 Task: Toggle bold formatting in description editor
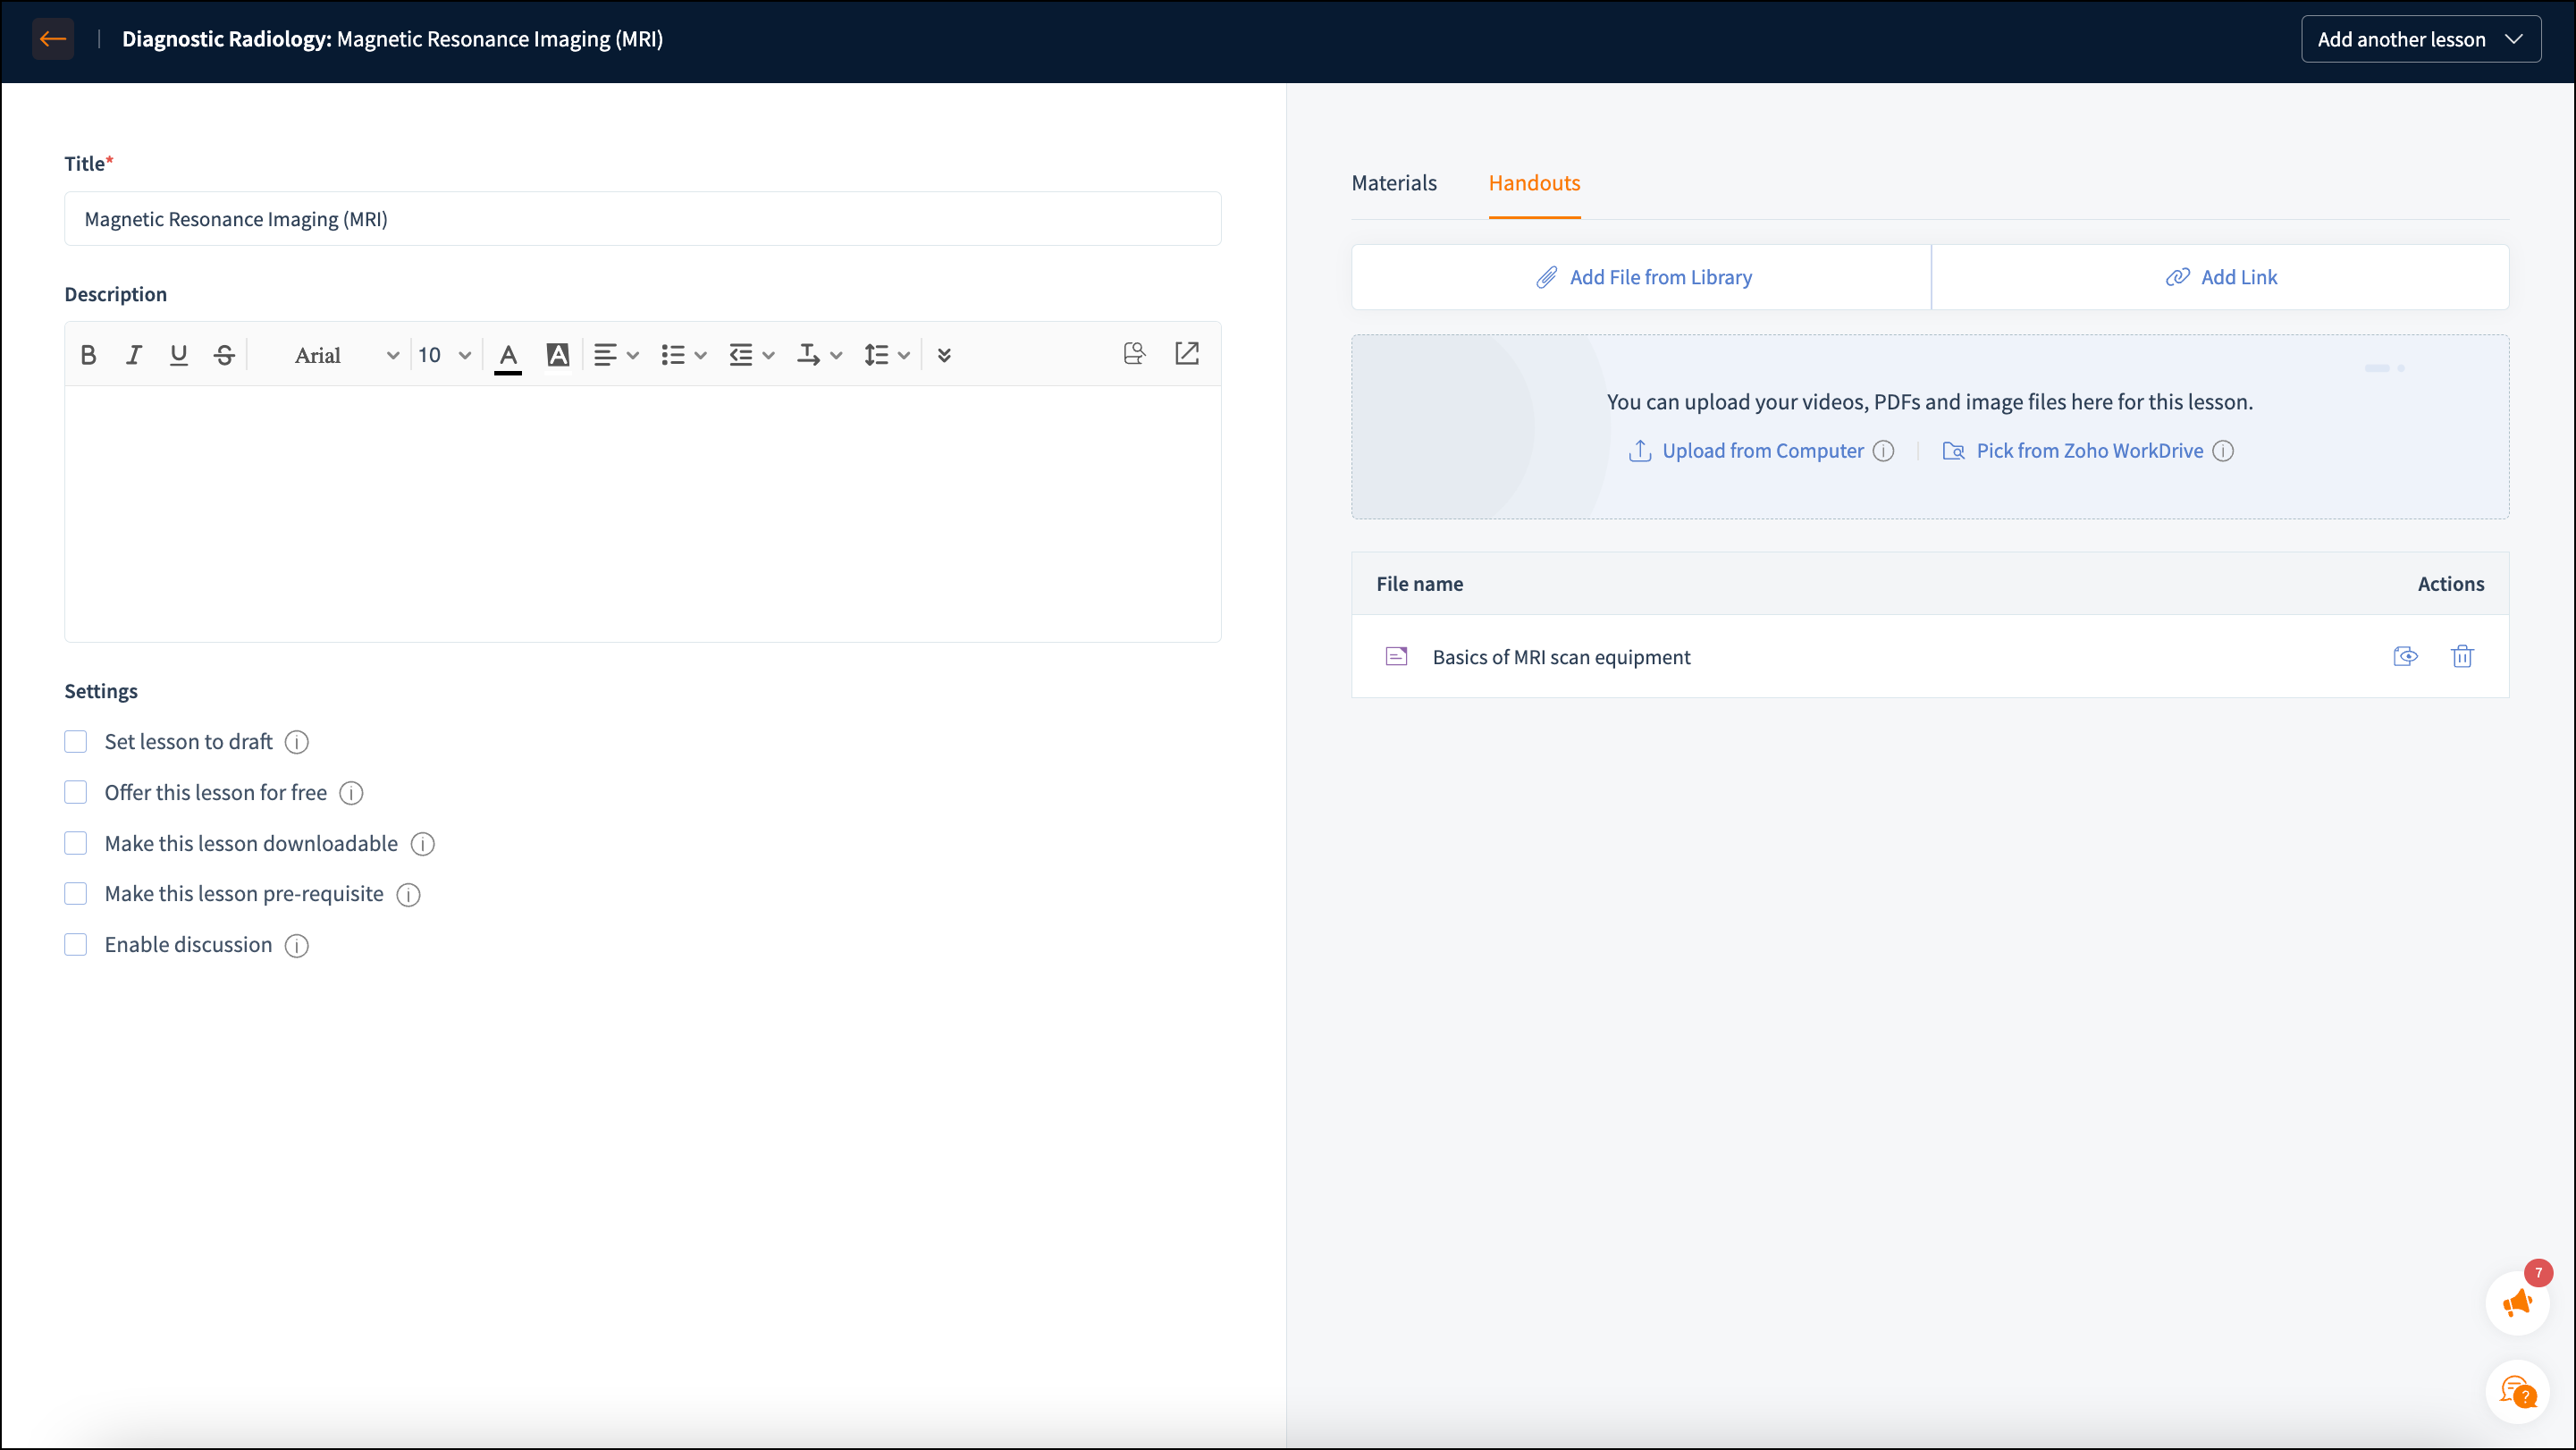tap(88, 355)
